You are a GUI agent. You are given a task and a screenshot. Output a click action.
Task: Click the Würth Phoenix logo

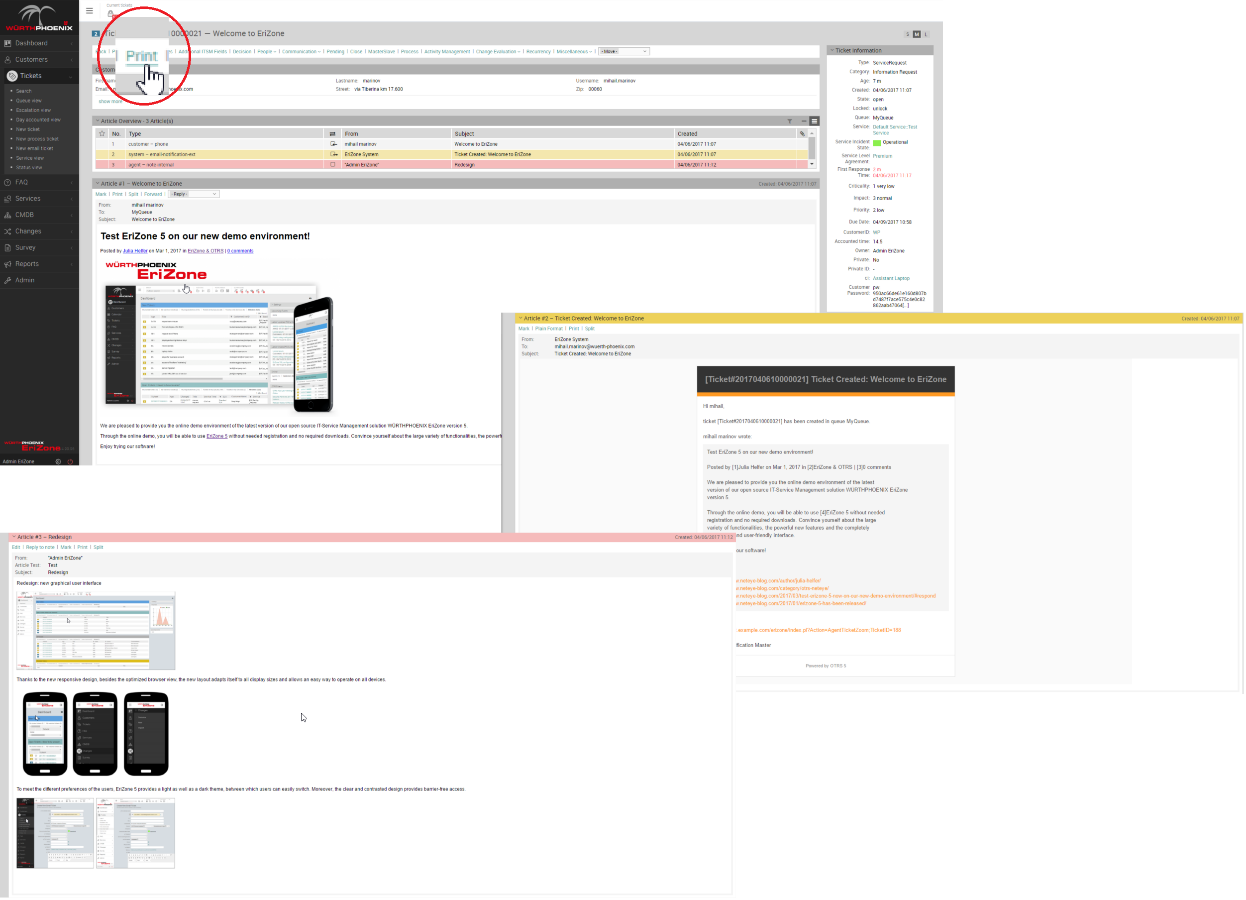click(x=39, y=17)
